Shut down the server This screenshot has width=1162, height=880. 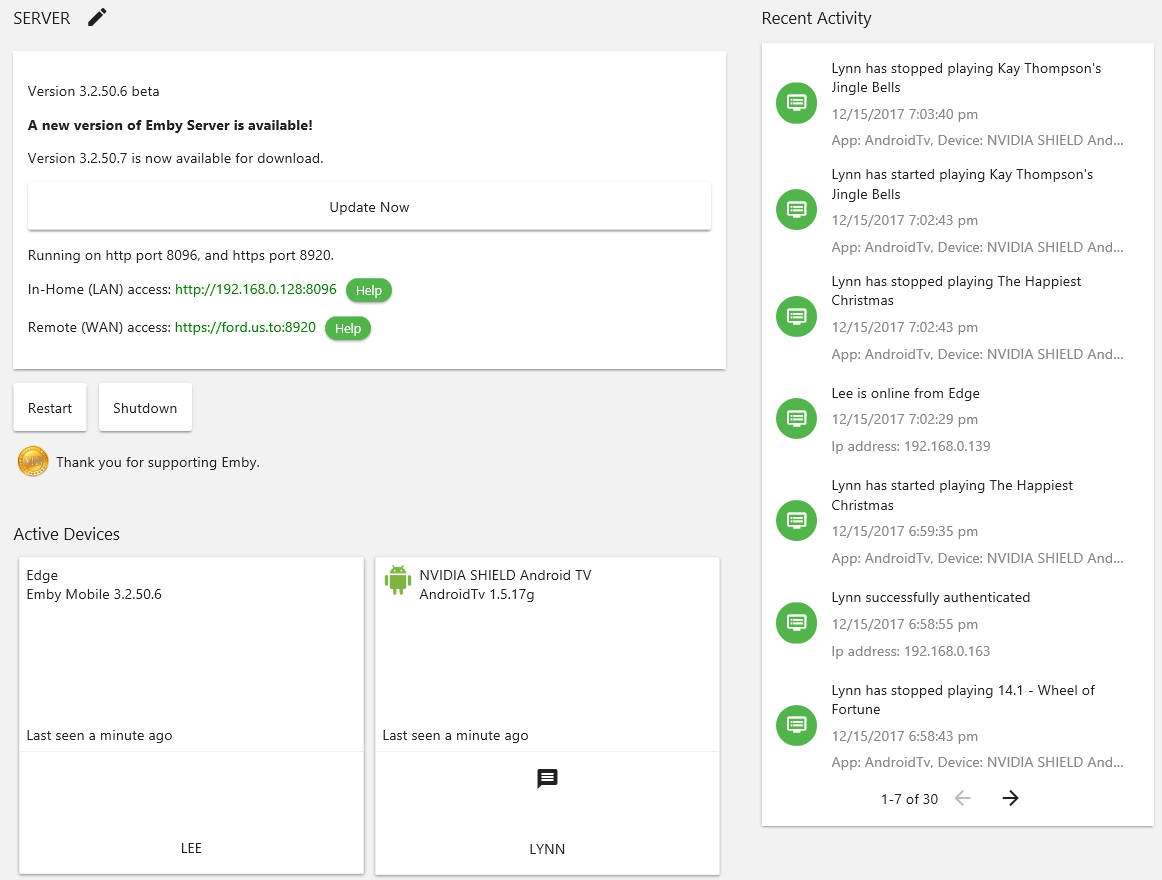click(x=145, y=408)
